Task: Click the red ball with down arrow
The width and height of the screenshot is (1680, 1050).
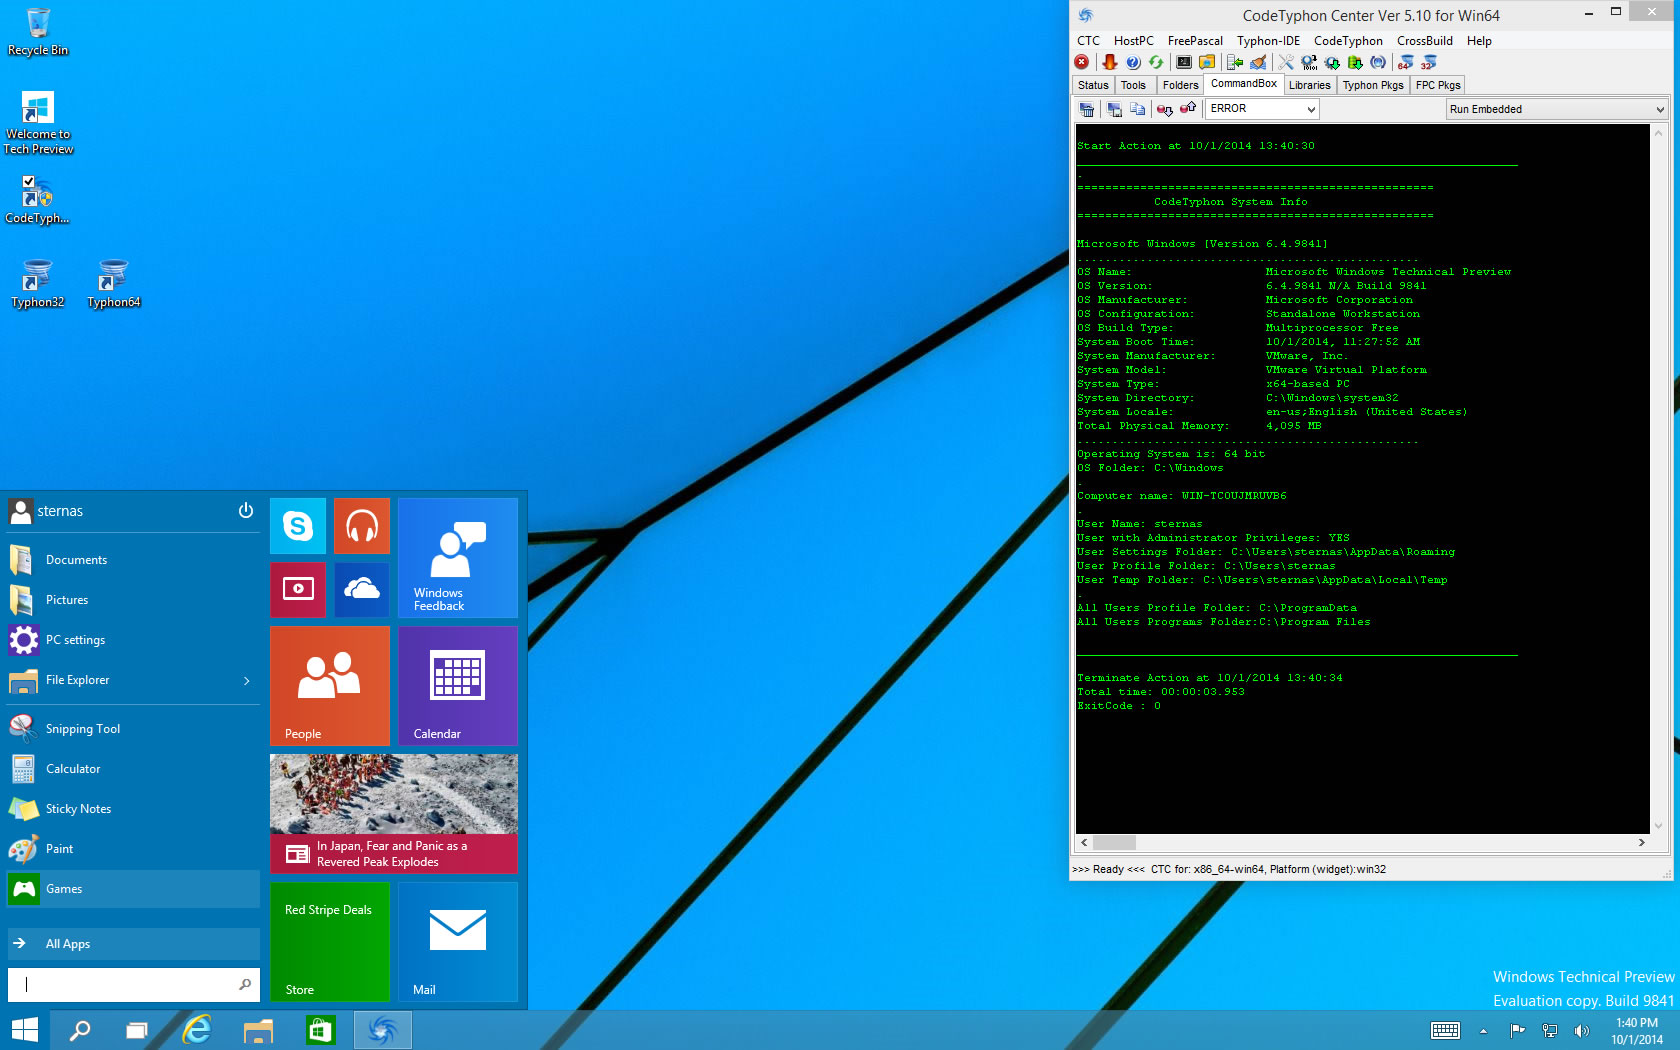Action: [x=1165, y=109]
